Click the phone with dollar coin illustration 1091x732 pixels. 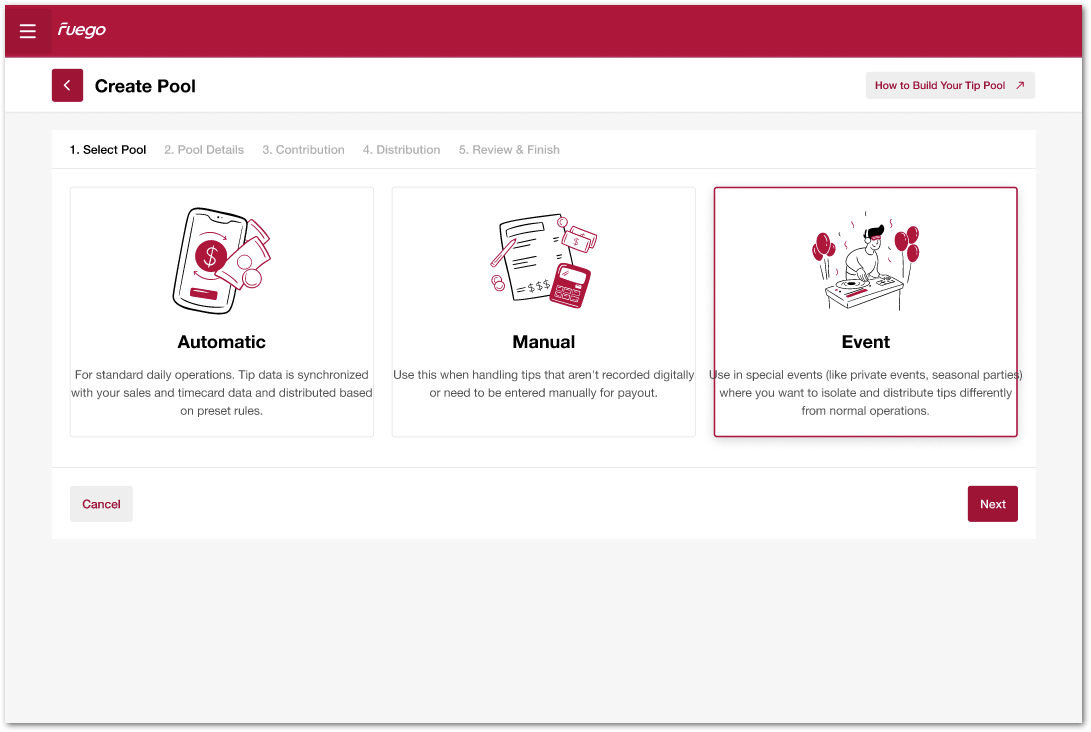click(x=221, y=261)
